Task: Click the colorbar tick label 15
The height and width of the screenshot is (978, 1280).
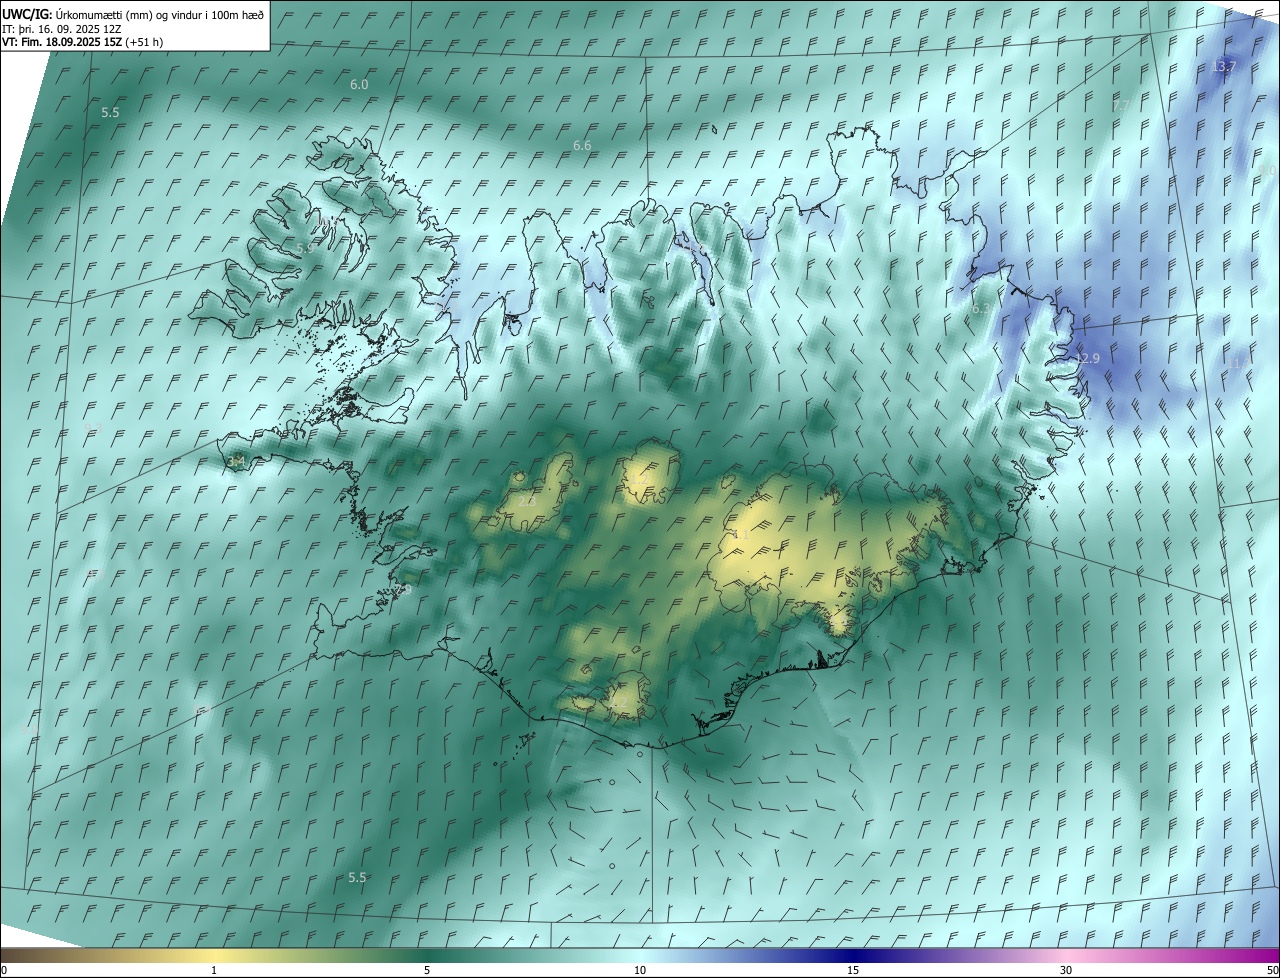Action: [x=853, y=970]
